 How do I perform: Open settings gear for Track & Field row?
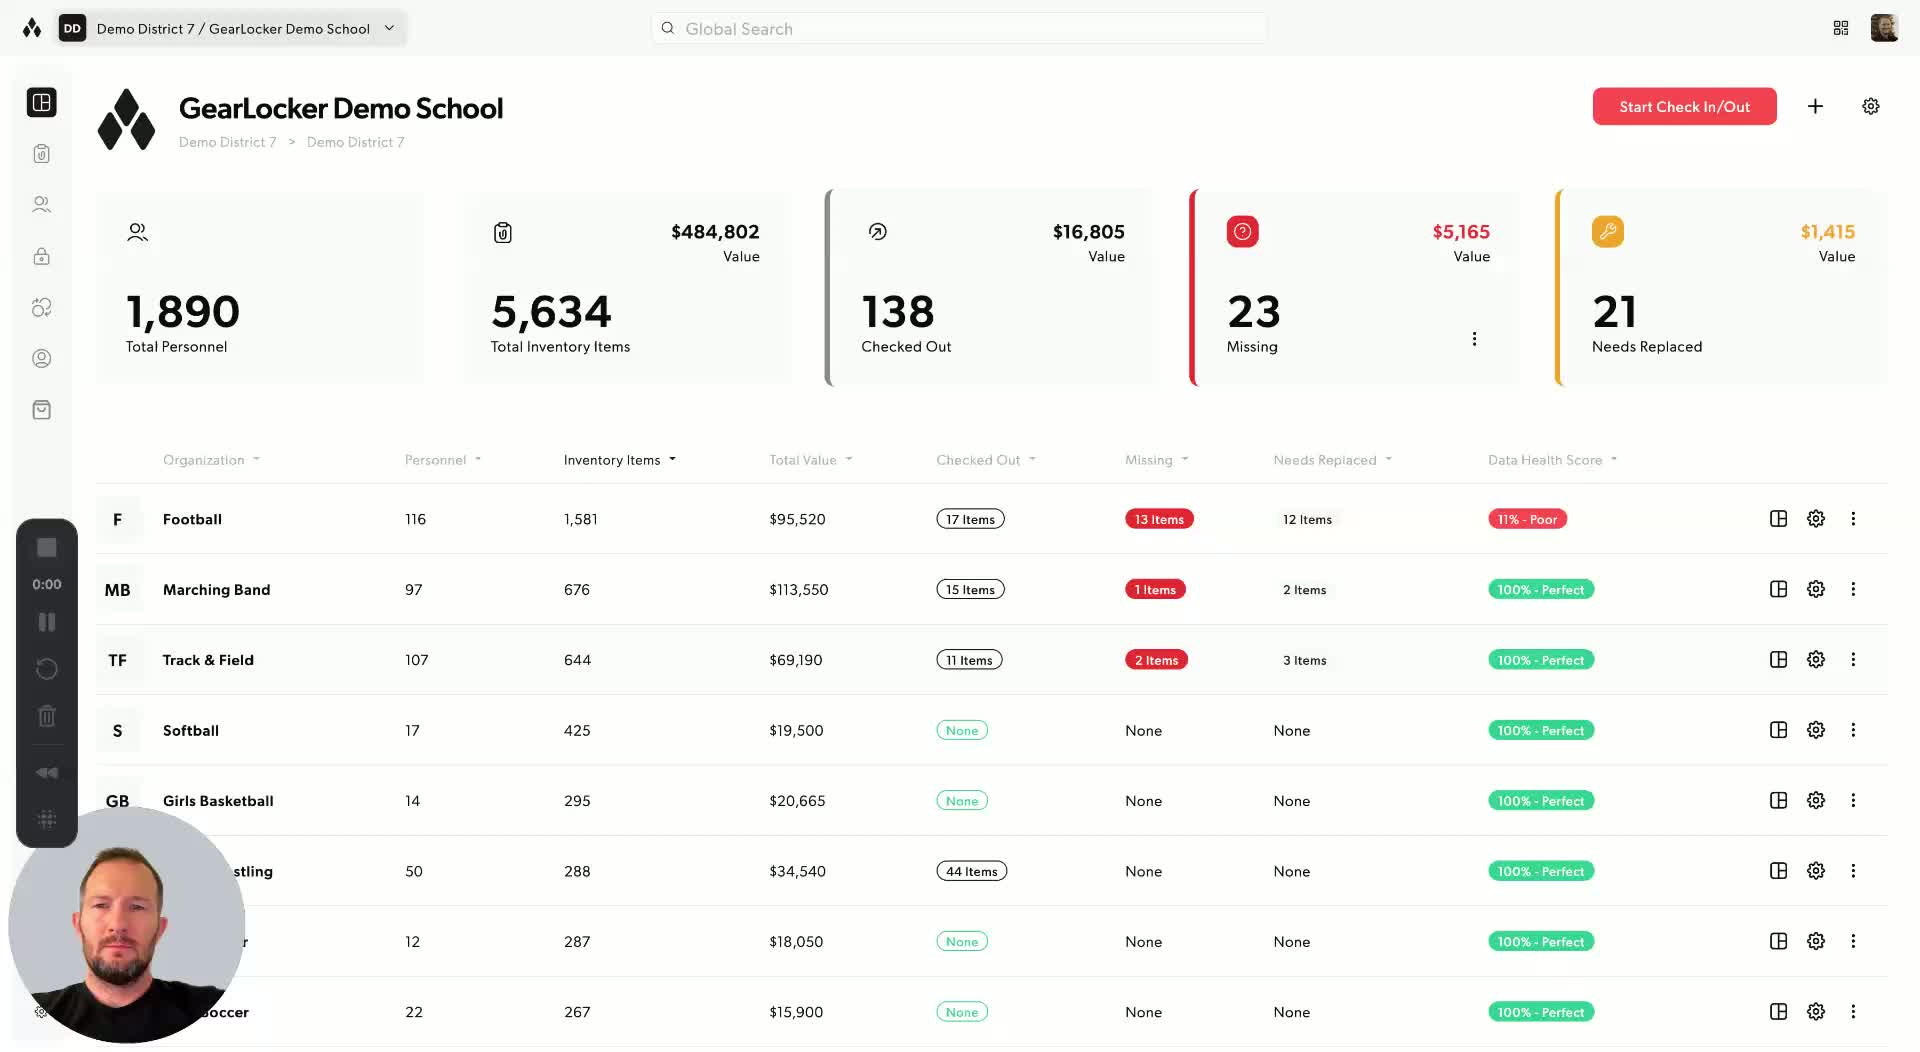[x=1816, y=660]
